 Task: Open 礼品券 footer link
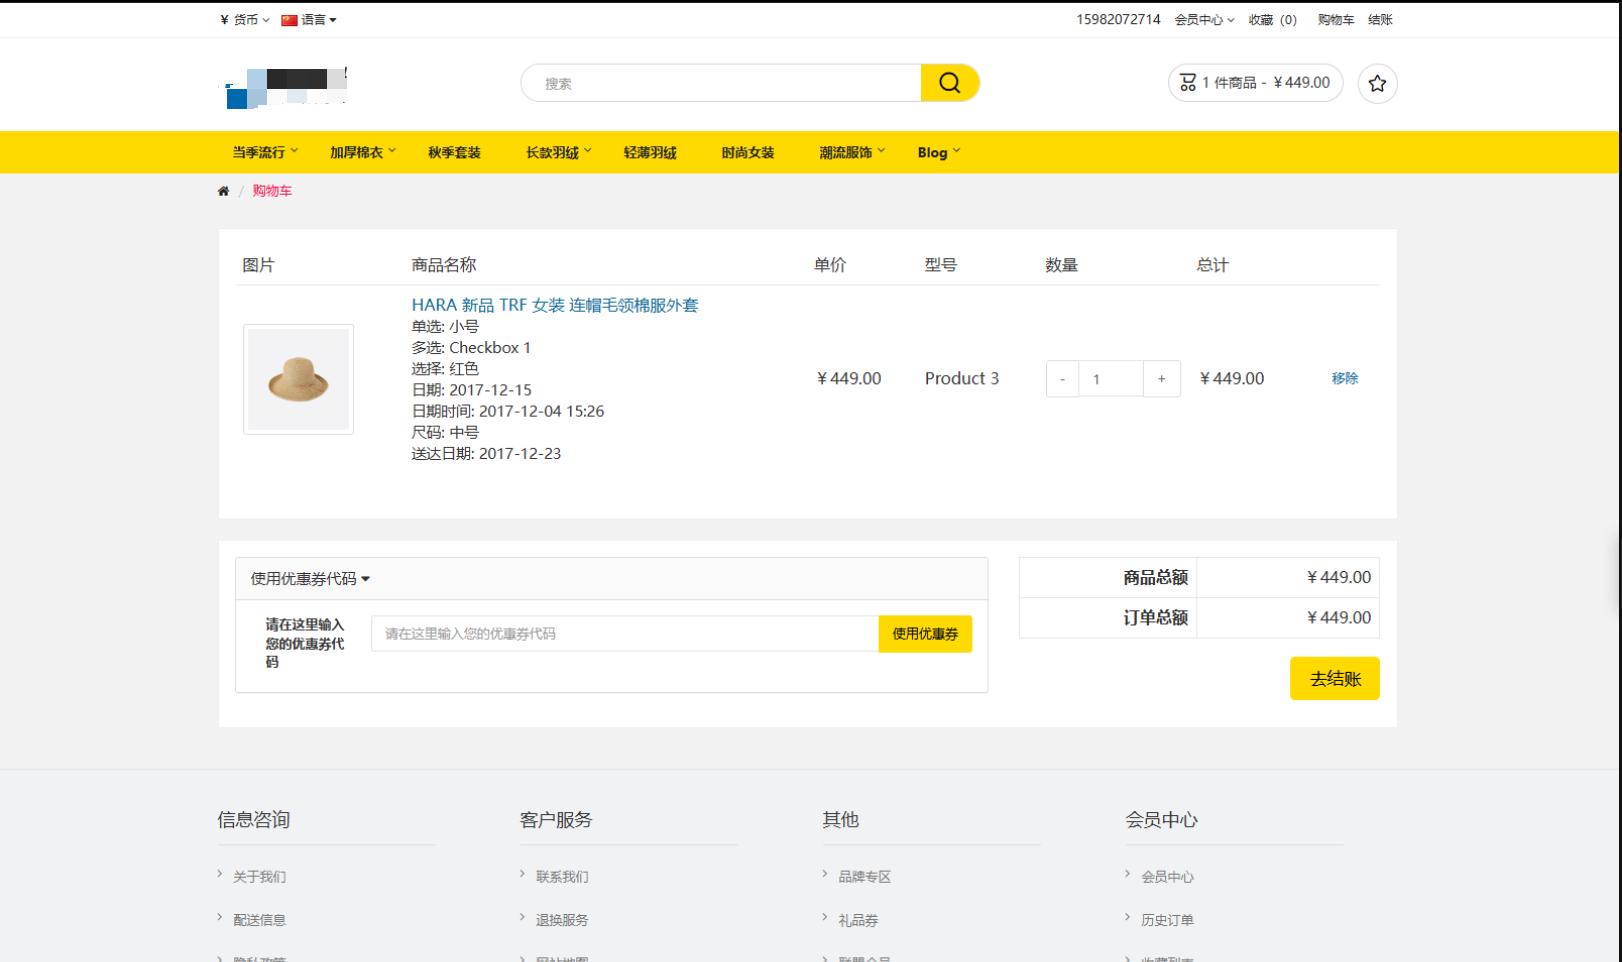[858, 920]
